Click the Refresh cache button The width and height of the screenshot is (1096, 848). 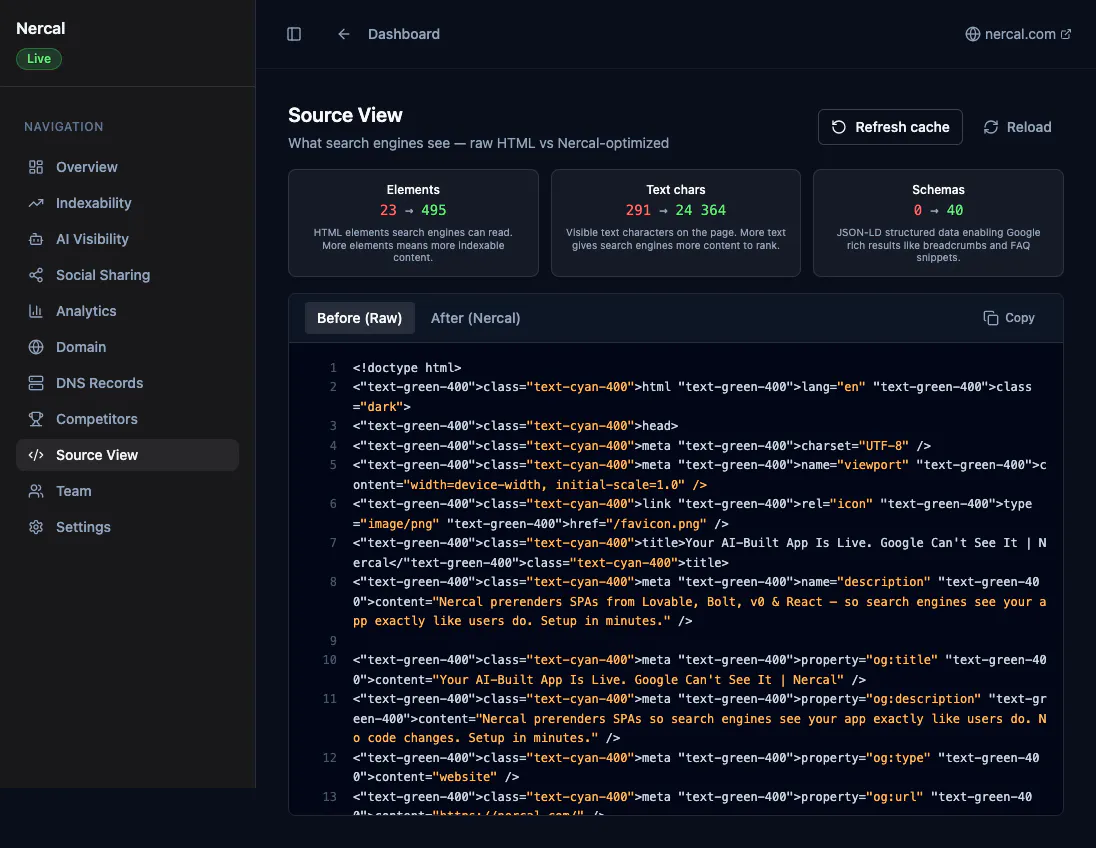tap(890, 127)
